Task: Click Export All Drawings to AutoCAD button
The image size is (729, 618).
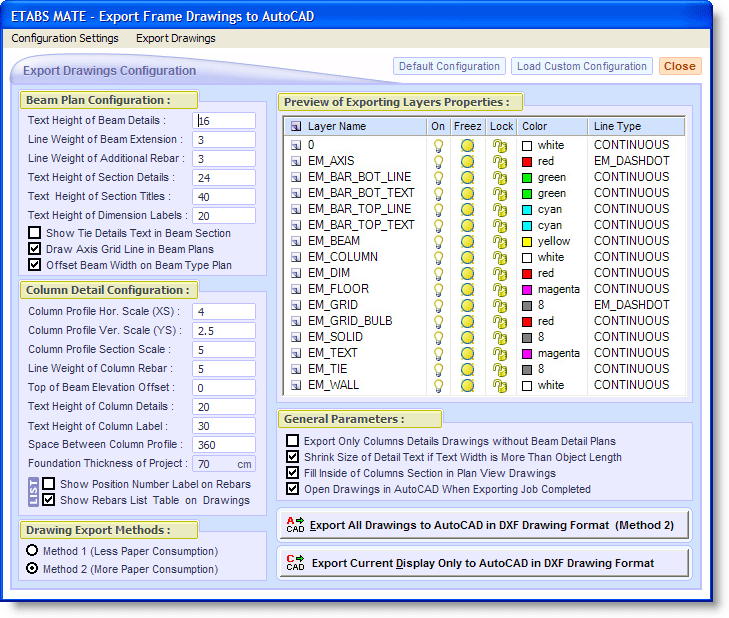Action: pyautogui.click(x=483, y=525)
